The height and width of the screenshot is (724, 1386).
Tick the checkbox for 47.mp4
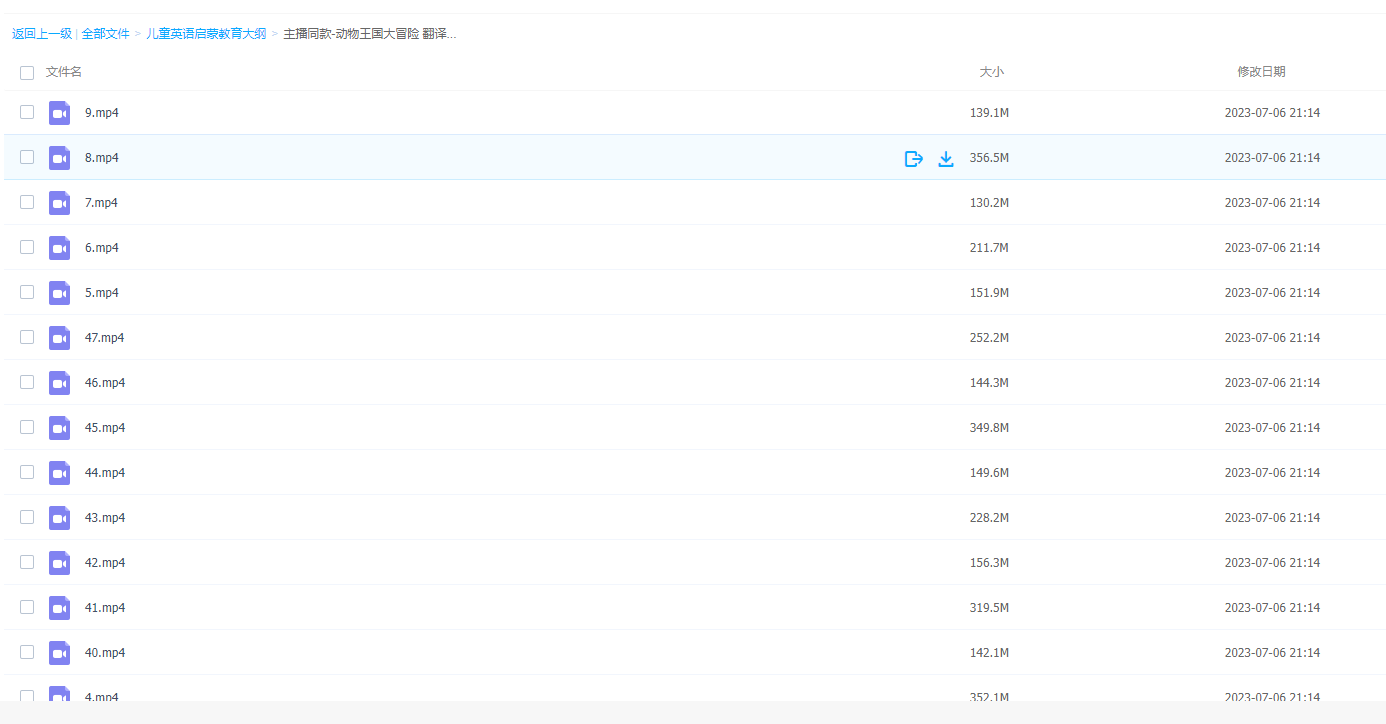pos(27,337)
